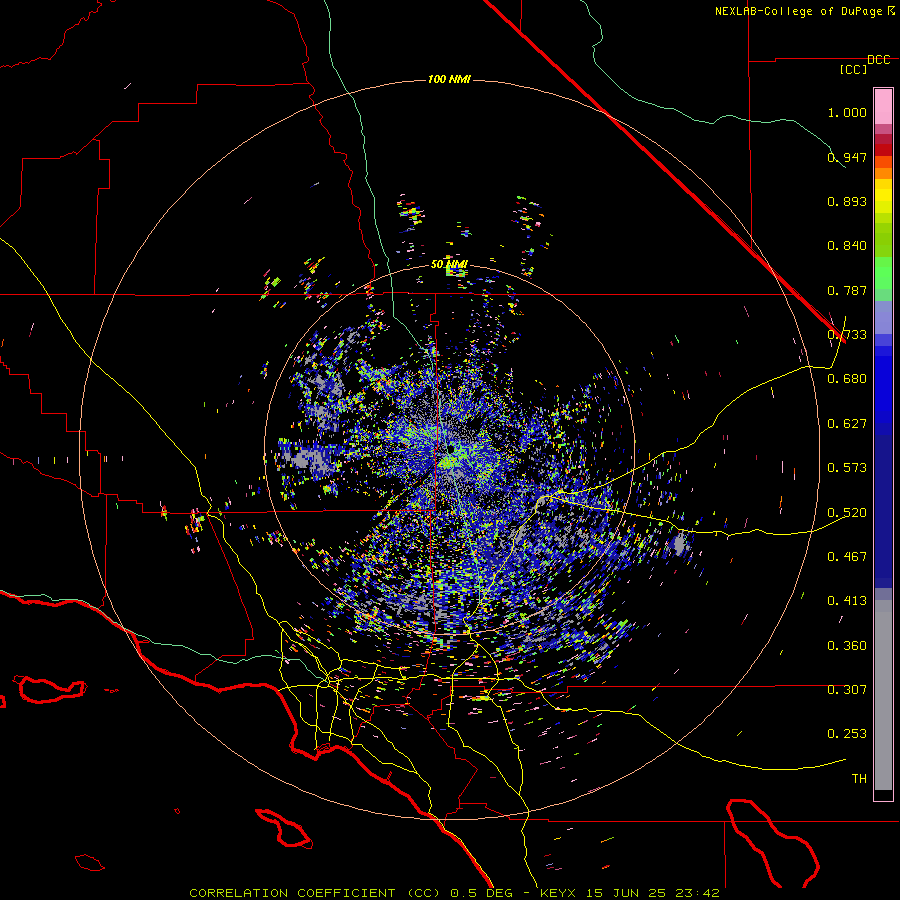Click the 1.000 scale value
900x900 pixels.
coord(847,112)
